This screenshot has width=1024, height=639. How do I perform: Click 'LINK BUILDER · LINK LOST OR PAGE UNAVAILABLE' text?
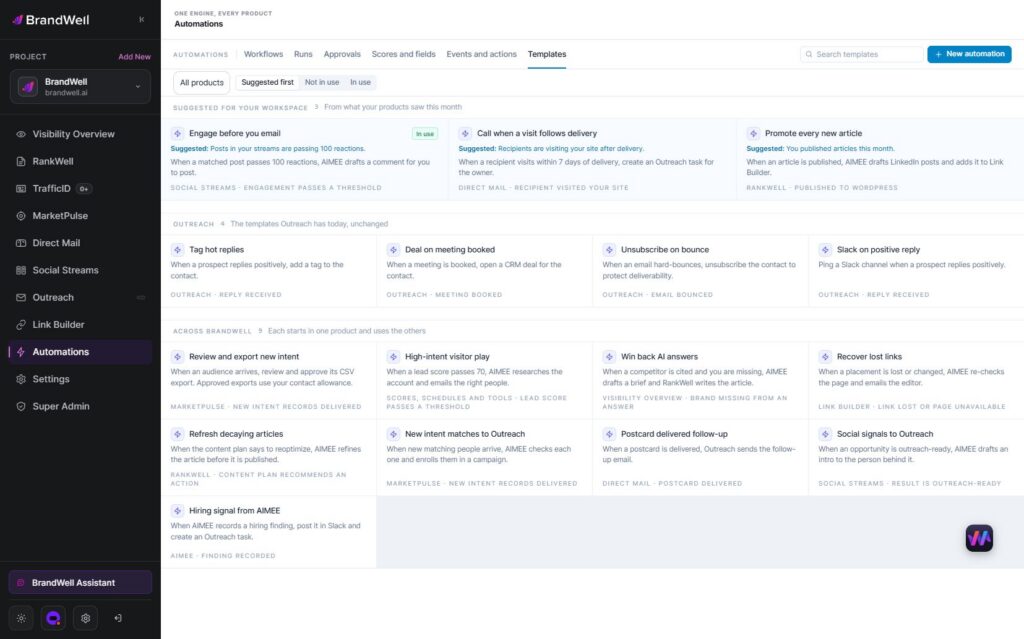point(912,406)
